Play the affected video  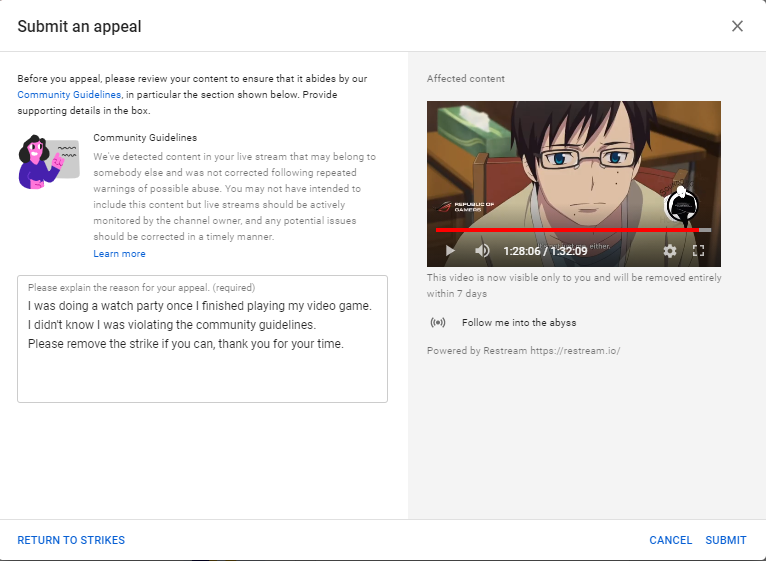click(x=450, y=251)
